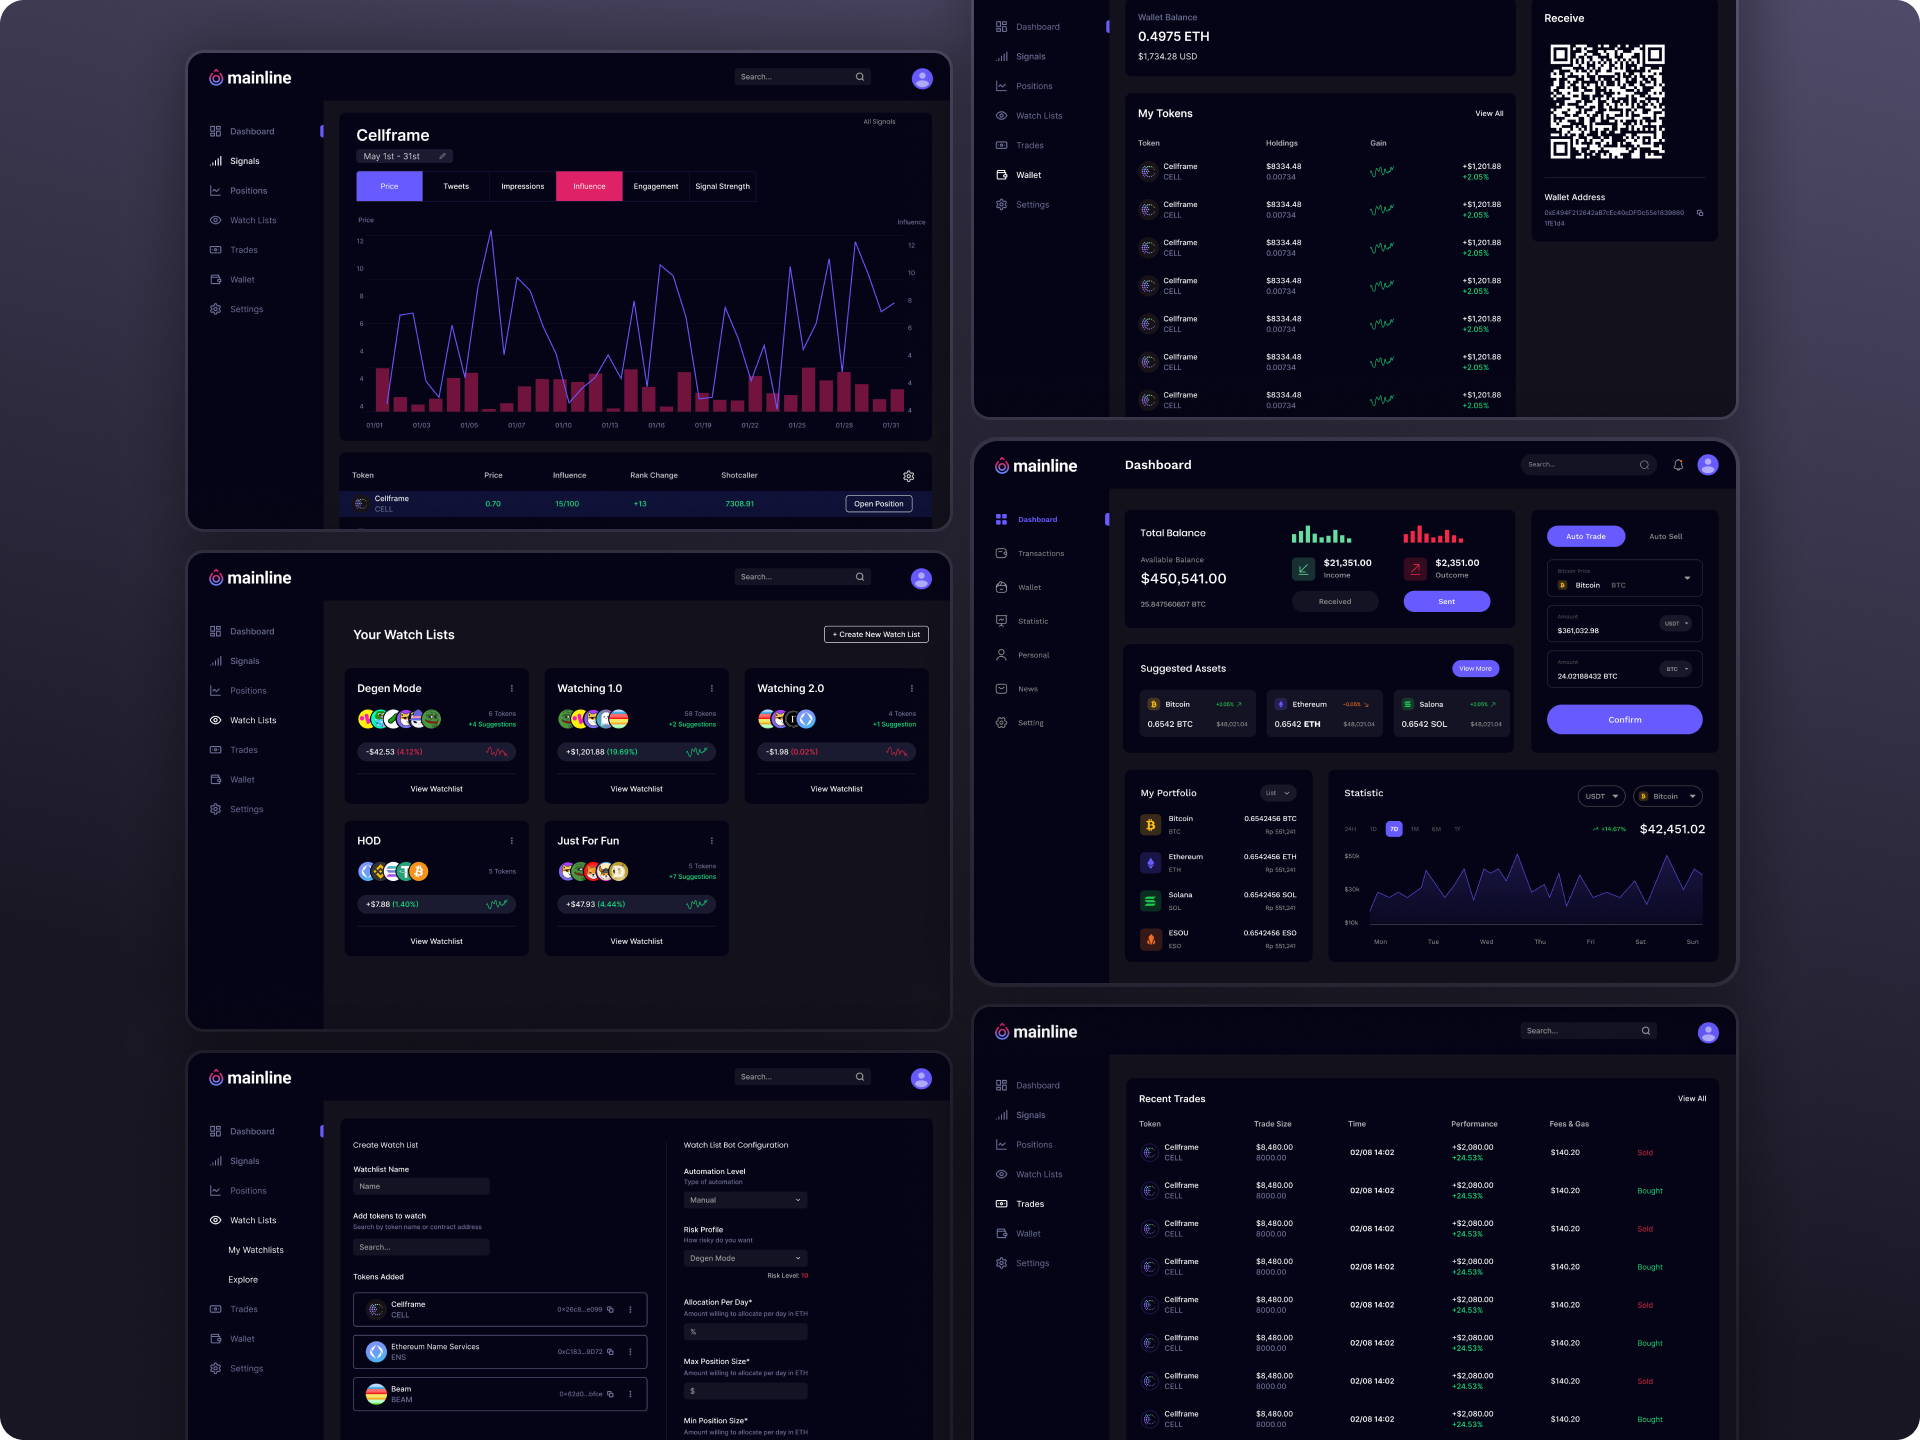Click the mainline logo in the Dashboard window

point(1036,466)
